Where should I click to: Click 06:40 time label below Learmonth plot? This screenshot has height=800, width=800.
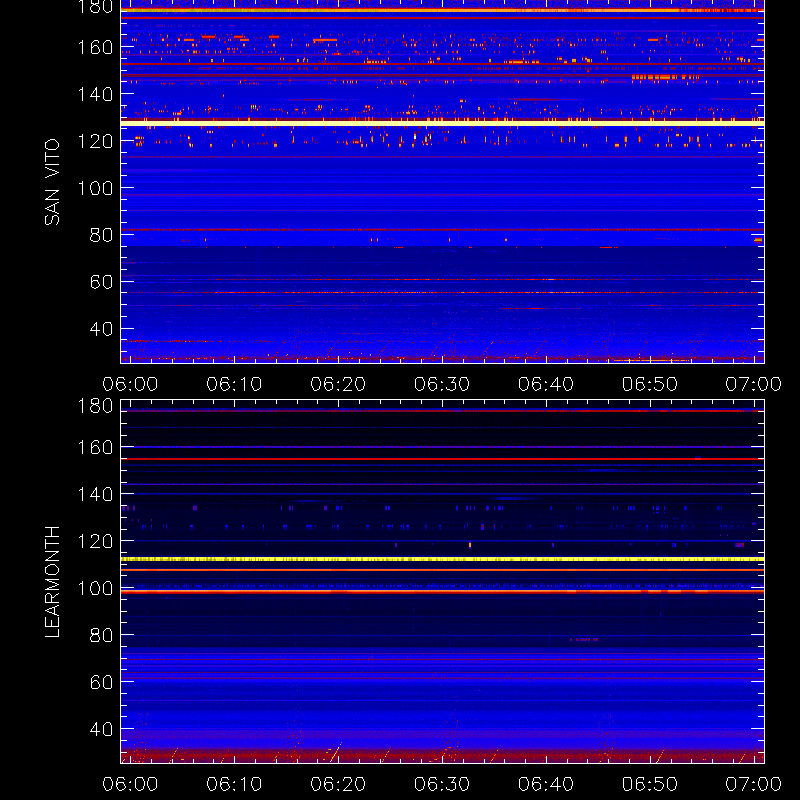click(x=546, y=784)
